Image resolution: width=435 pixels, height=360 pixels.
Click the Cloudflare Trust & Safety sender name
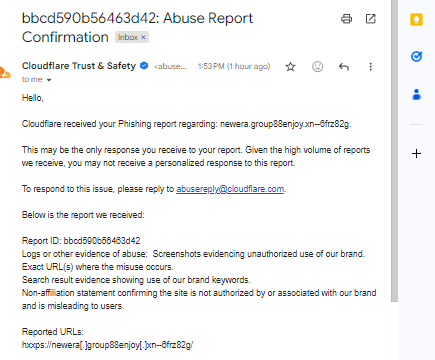click(x=79, y=66)
